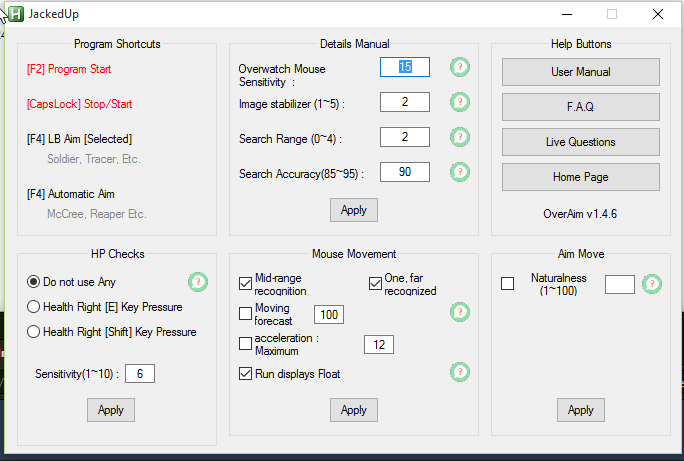Select Health Right [E] Key Pressure option

[x=34, y=307]
